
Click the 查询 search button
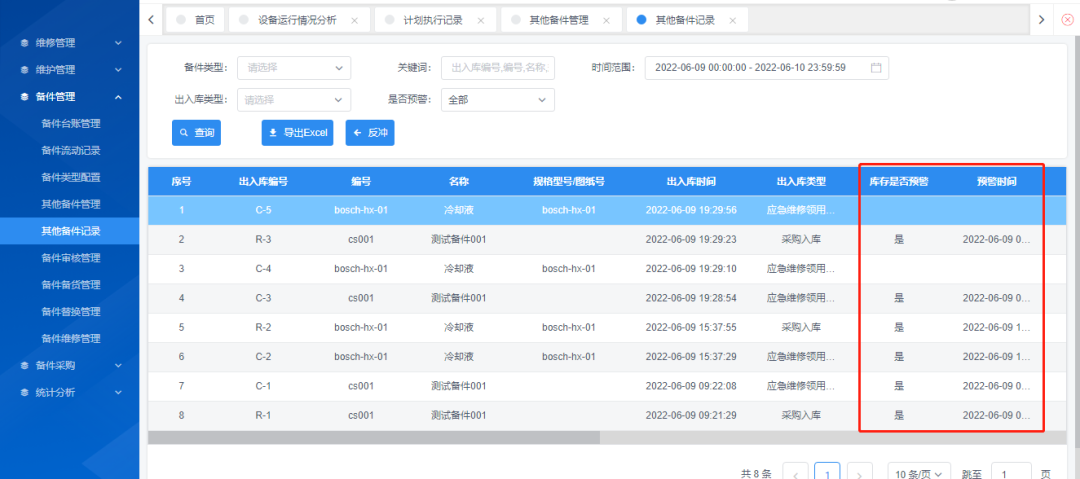pos(196,133)
